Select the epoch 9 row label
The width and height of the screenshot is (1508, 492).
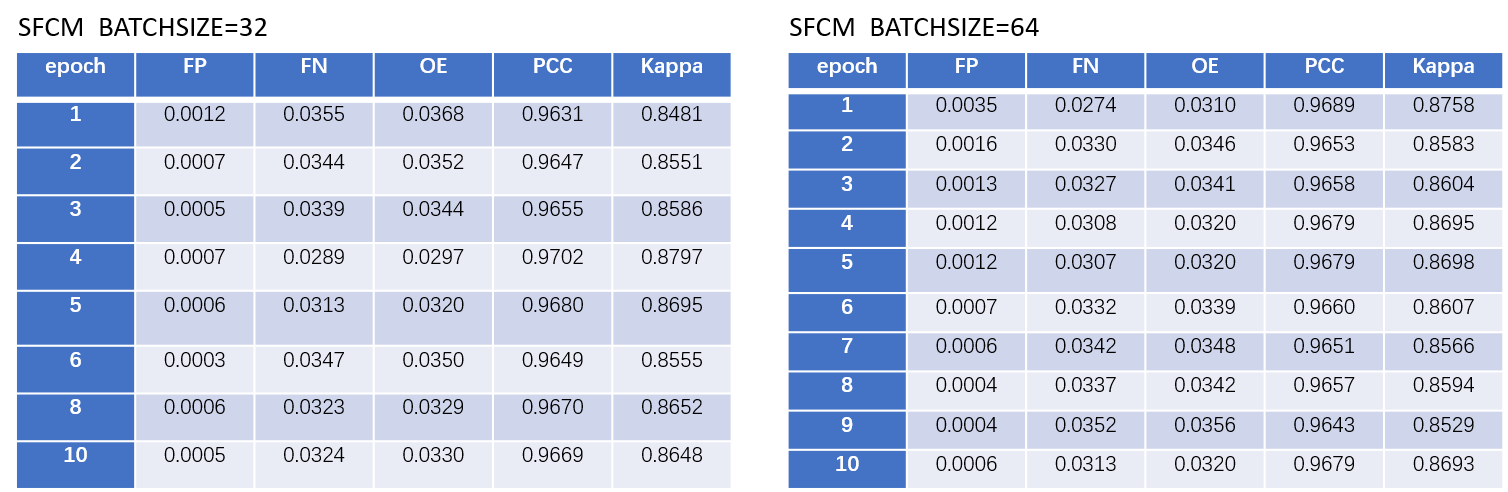[x=847, y=426]
